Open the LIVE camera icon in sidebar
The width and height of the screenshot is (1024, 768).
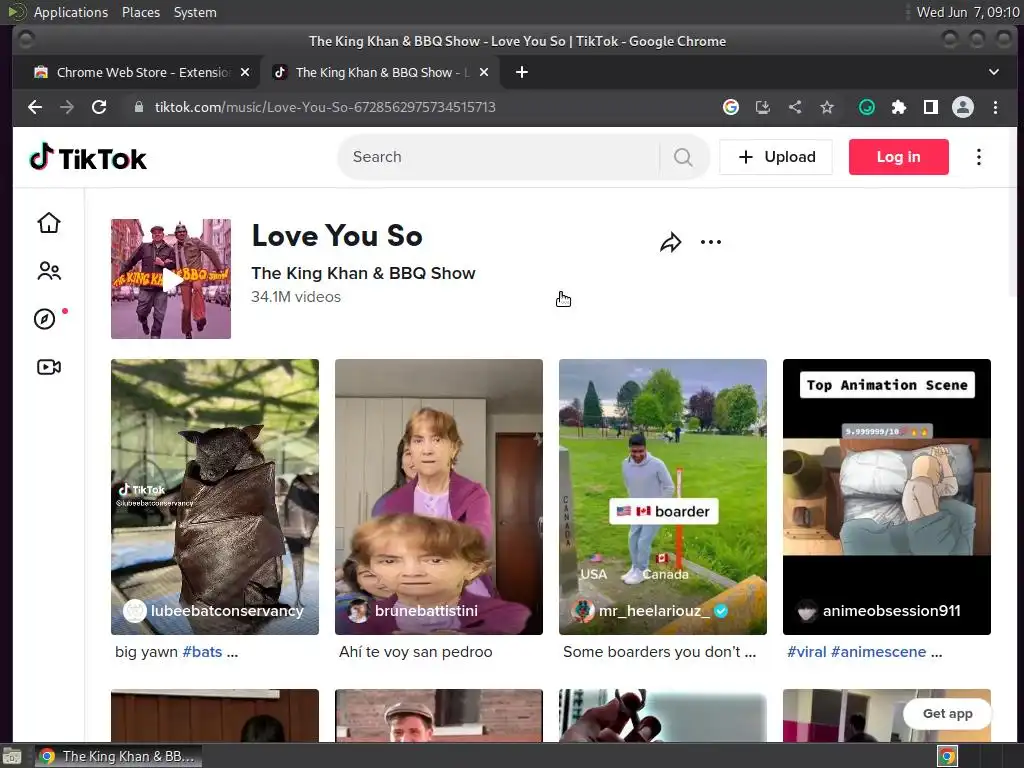pyautogui.click(x=49, y=367)
